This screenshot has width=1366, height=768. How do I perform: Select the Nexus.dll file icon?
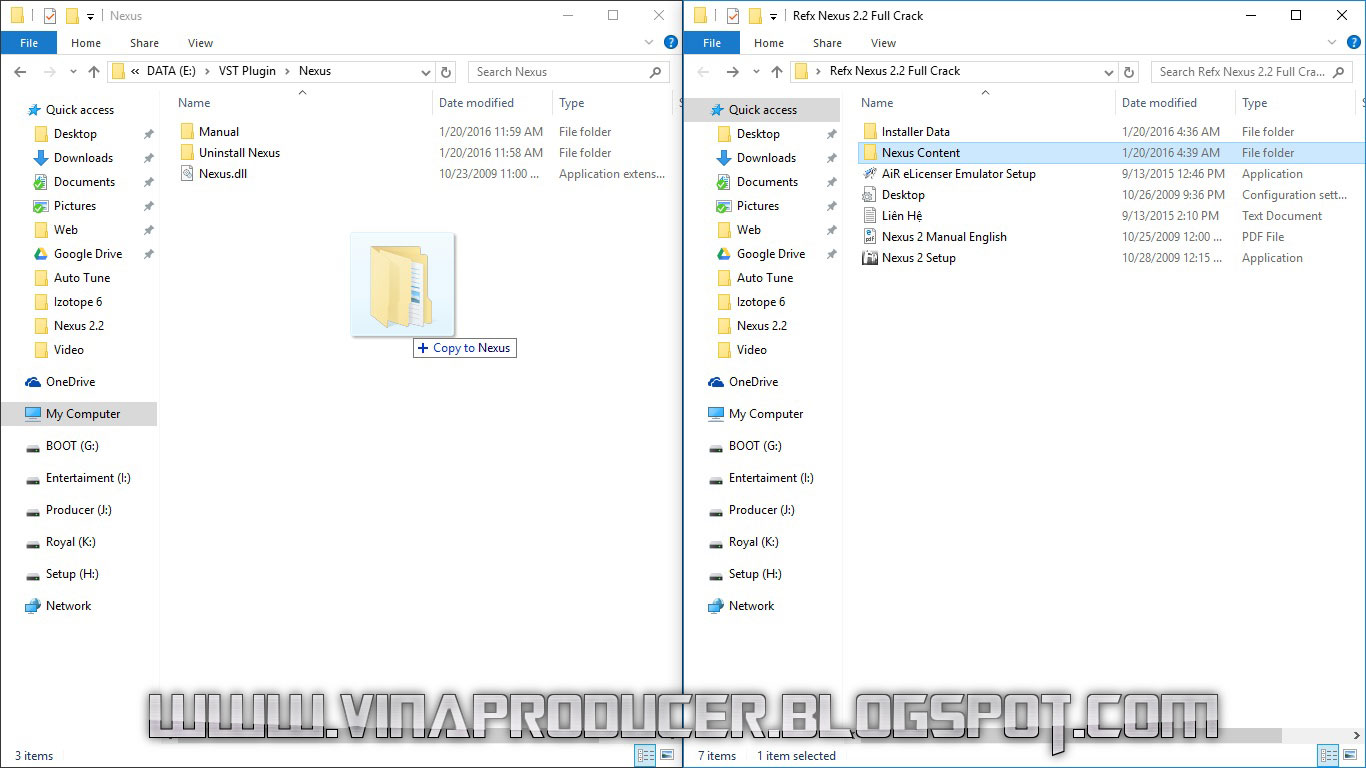(187, 174)
